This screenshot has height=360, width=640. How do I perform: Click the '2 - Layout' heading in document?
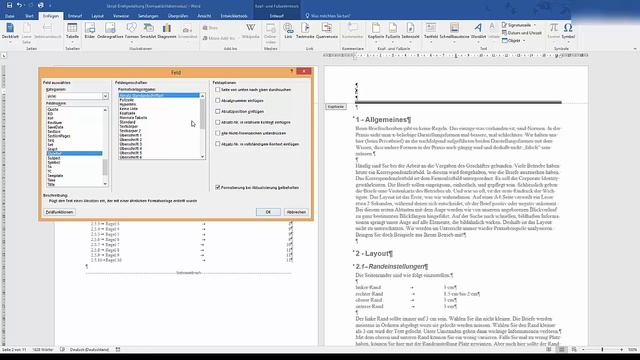click(374, 253)
